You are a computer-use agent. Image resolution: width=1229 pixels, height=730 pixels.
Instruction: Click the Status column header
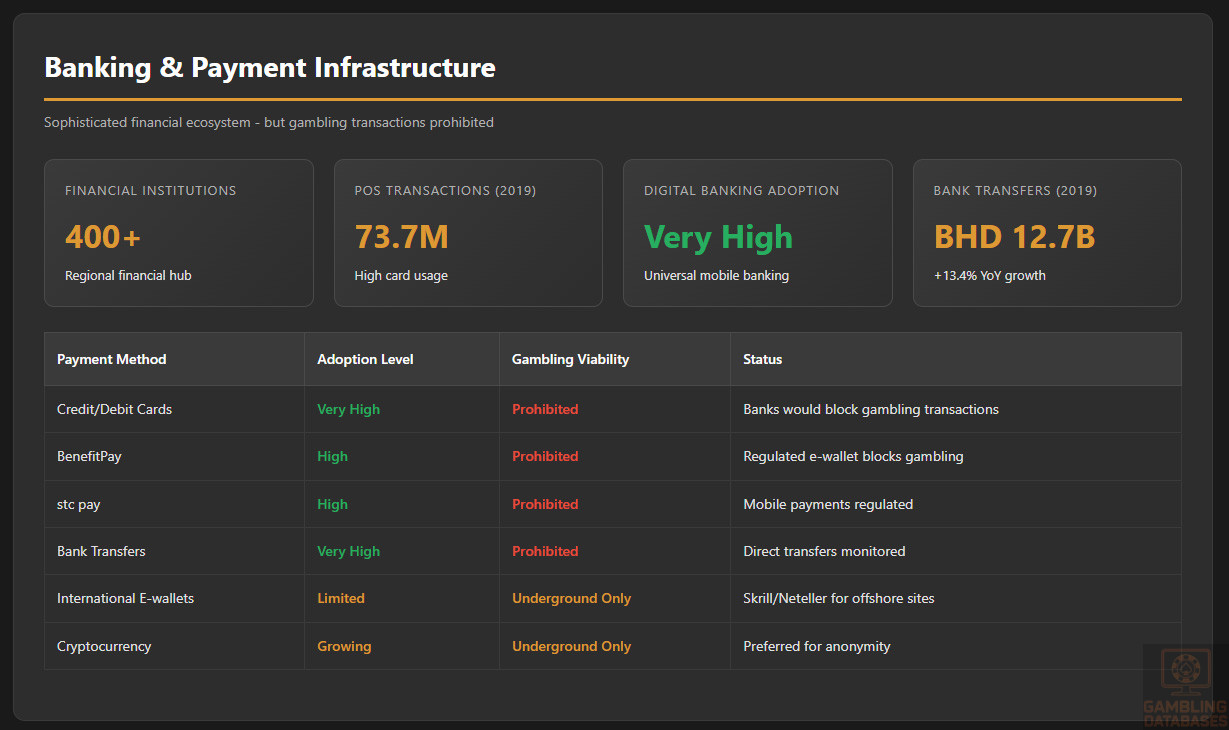coord(762,359)
